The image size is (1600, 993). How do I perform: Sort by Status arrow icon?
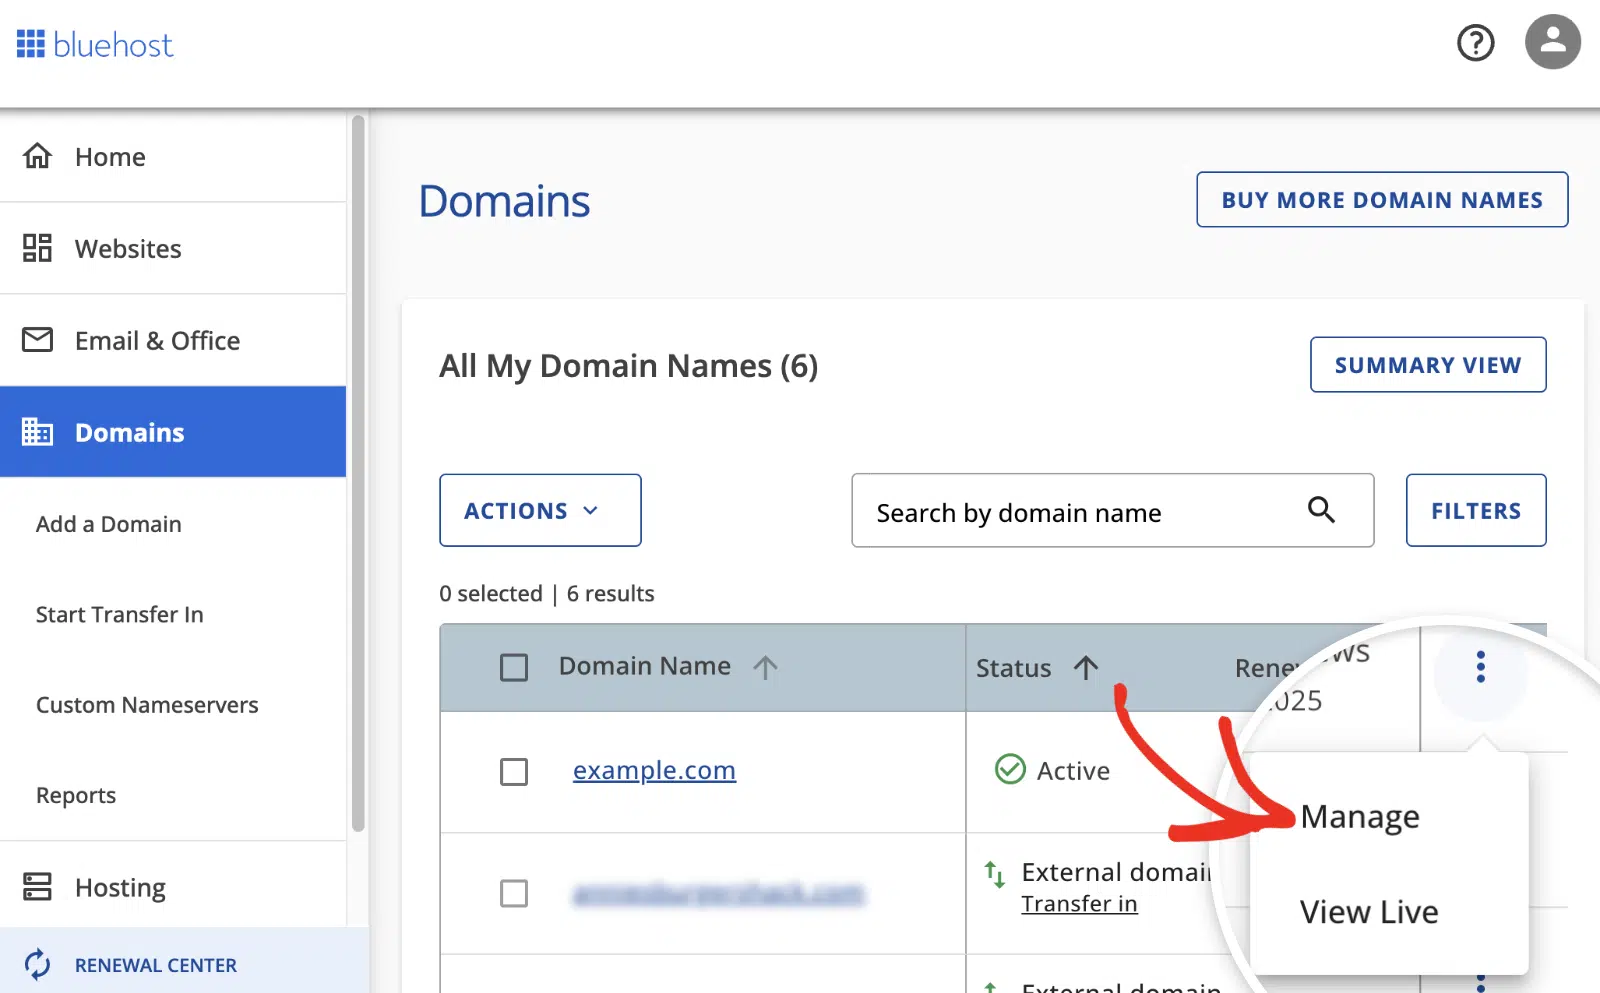(1086, 667)
